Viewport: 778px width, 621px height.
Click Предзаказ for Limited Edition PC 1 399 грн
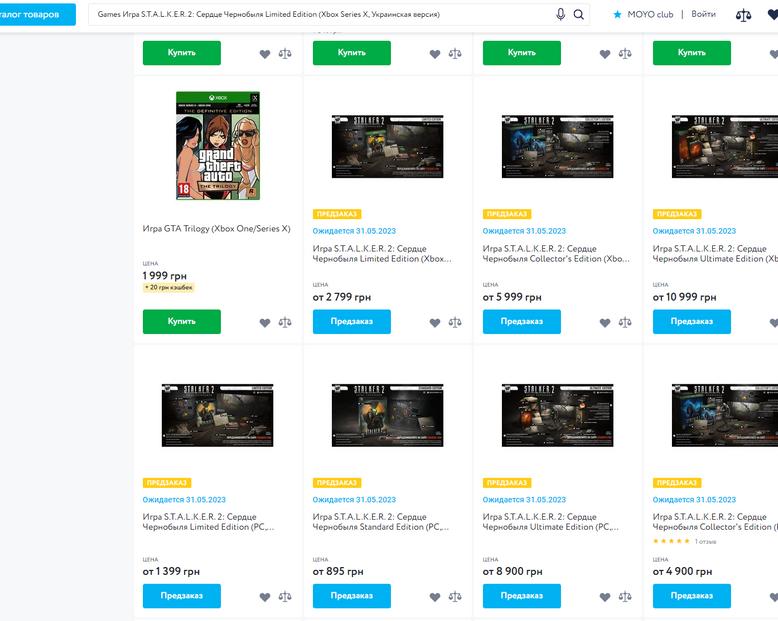(182, 596)
